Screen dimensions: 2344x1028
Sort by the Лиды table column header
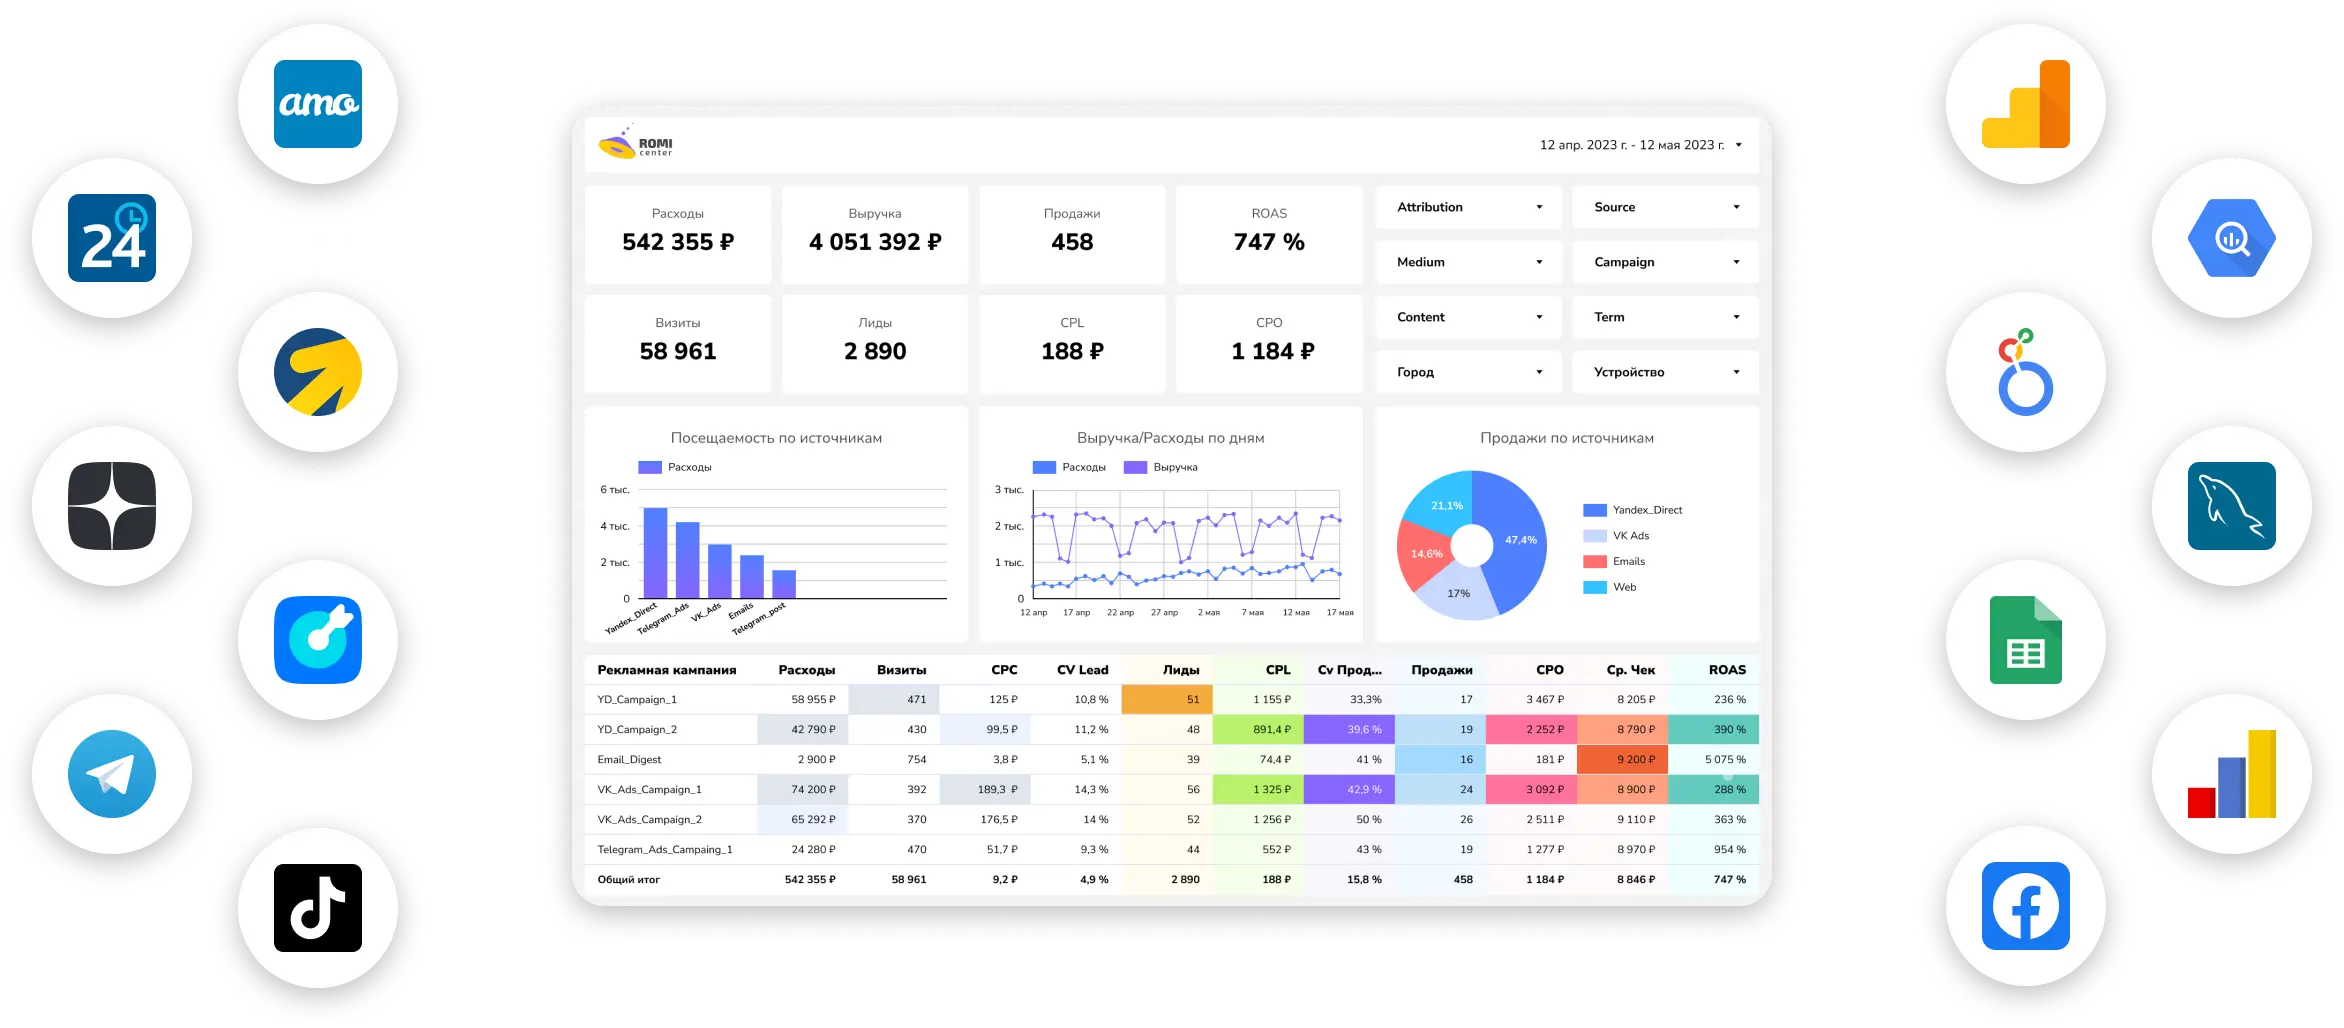(1181, 670)
